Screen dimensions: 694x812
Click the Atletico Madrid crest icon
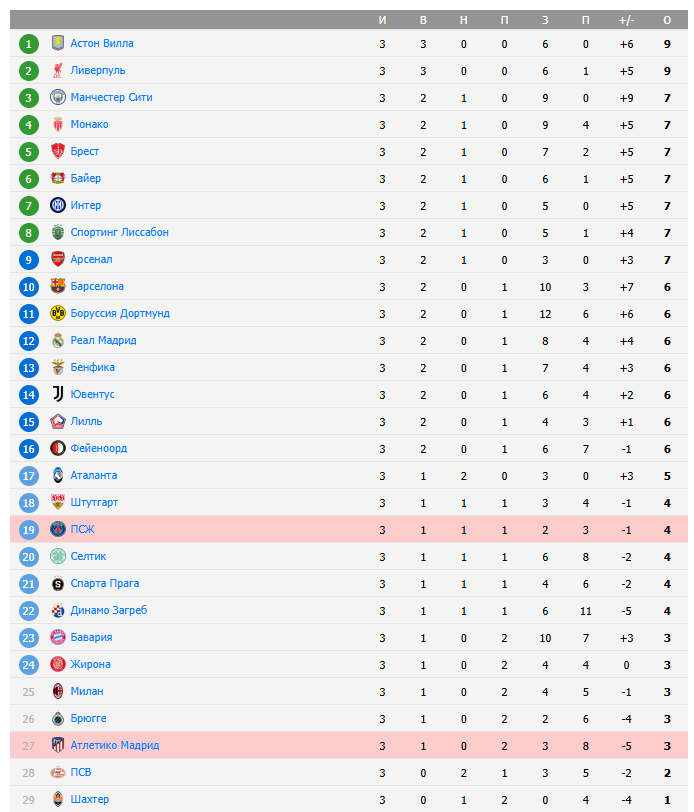pyautogui.click(x=58, y=745)
